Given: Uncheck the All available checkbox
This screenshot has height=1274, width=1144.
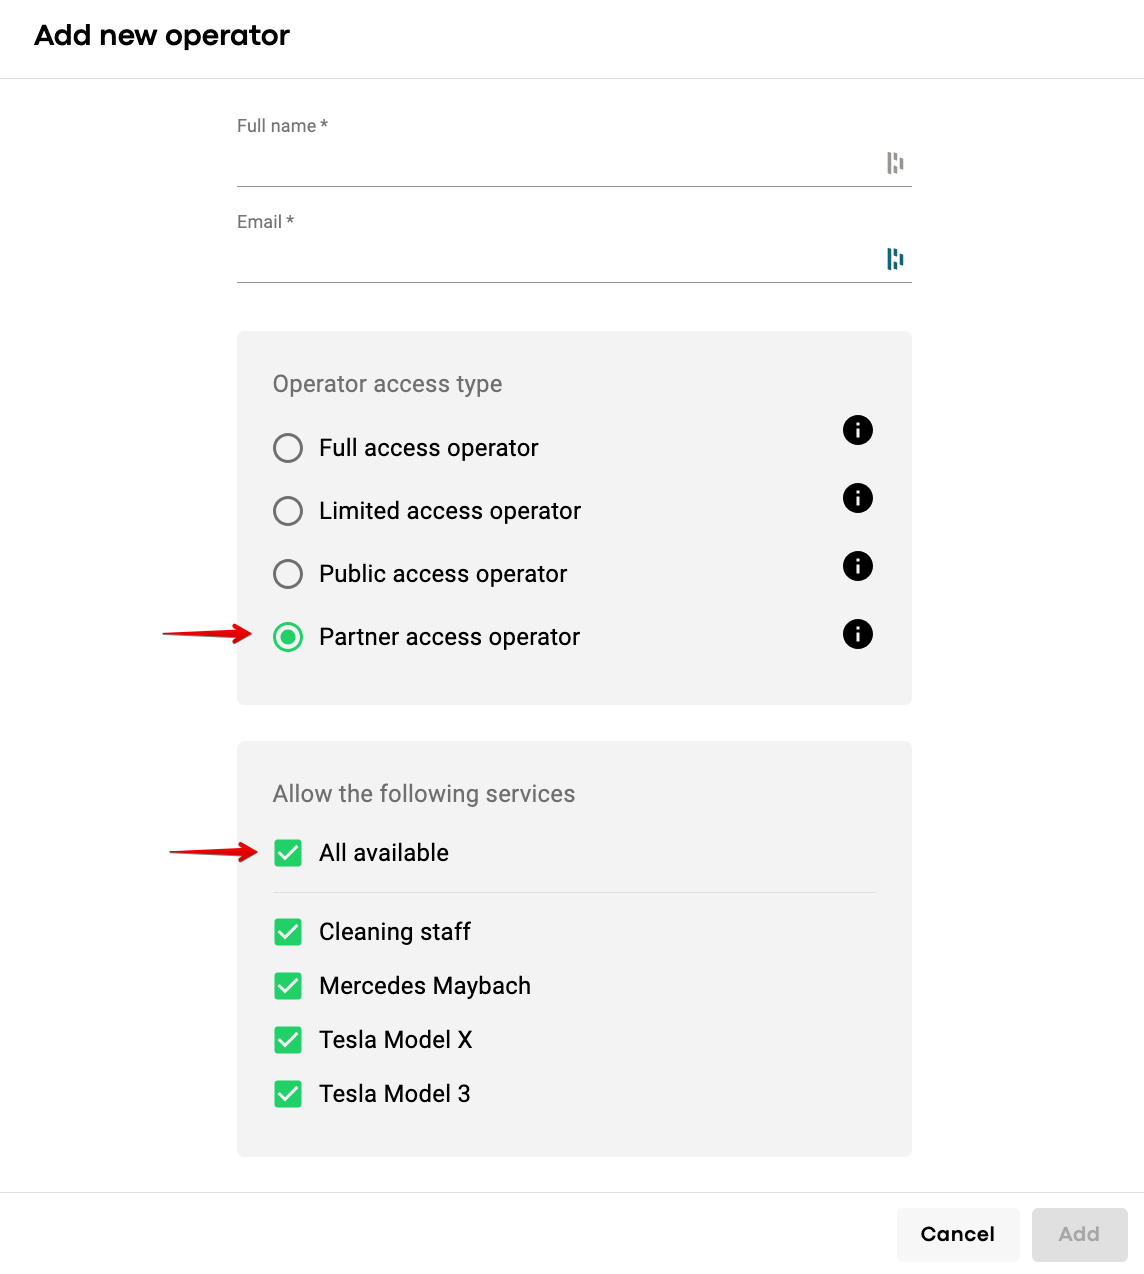Looking at the screenshot, I should pos(288,853).
